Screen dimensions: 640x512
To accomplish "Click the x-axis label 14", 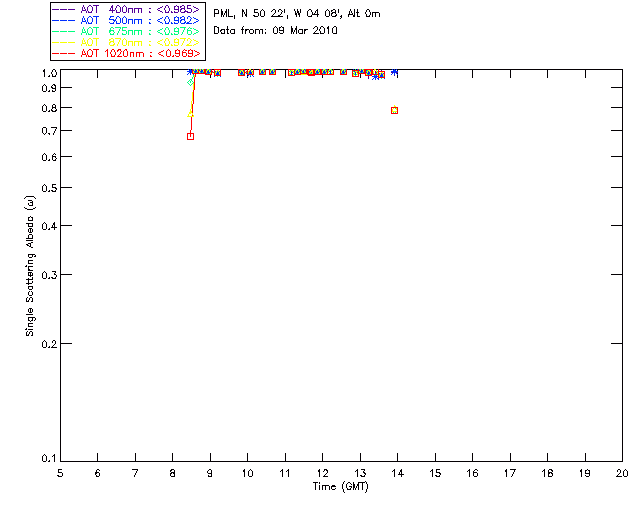I will [398, 473].
